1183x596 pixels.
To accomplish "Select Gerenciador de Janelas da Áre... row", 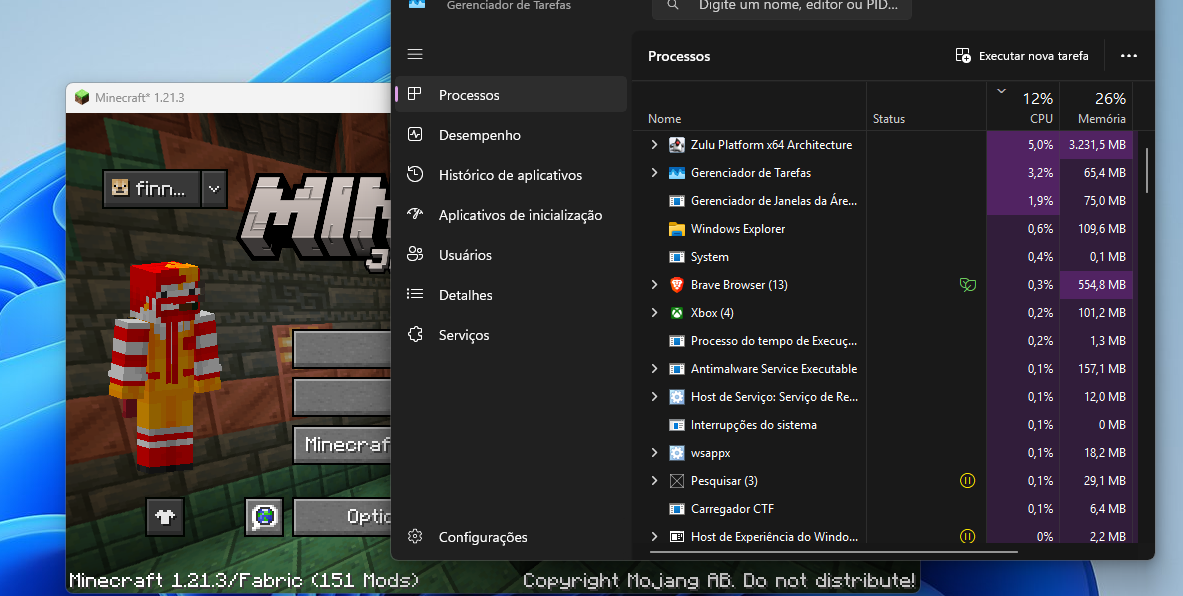I will (883, 201).
